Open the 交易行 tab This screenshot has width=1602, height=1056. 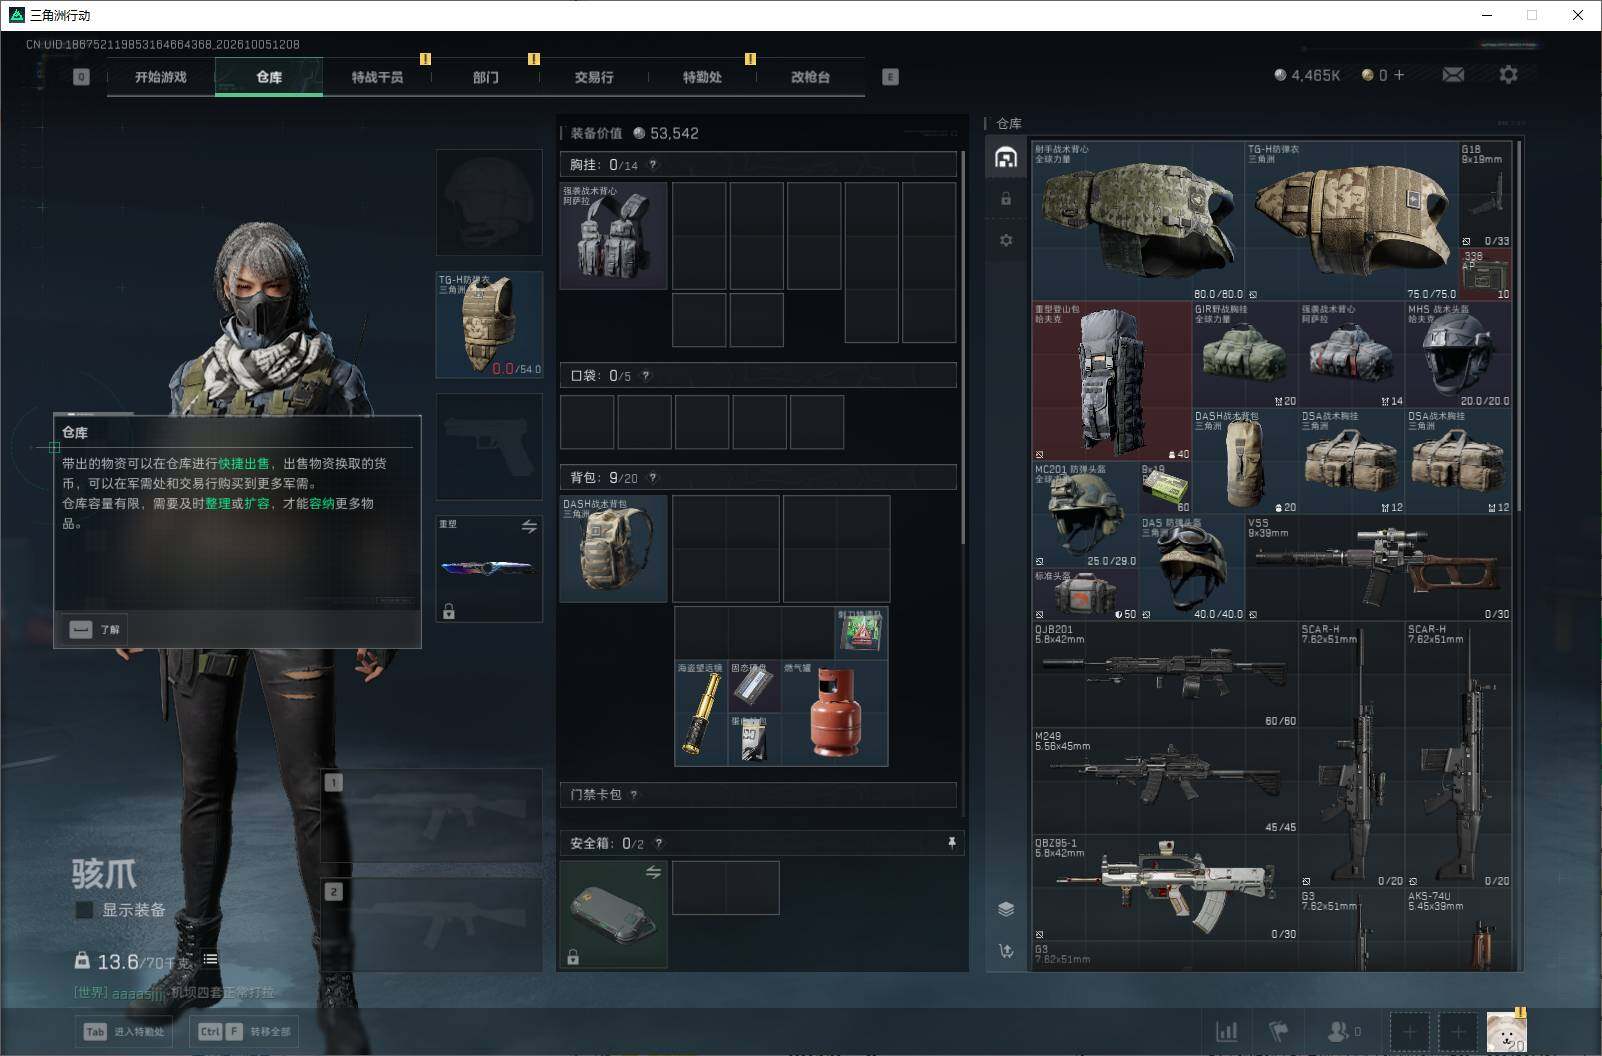[594, 77]
